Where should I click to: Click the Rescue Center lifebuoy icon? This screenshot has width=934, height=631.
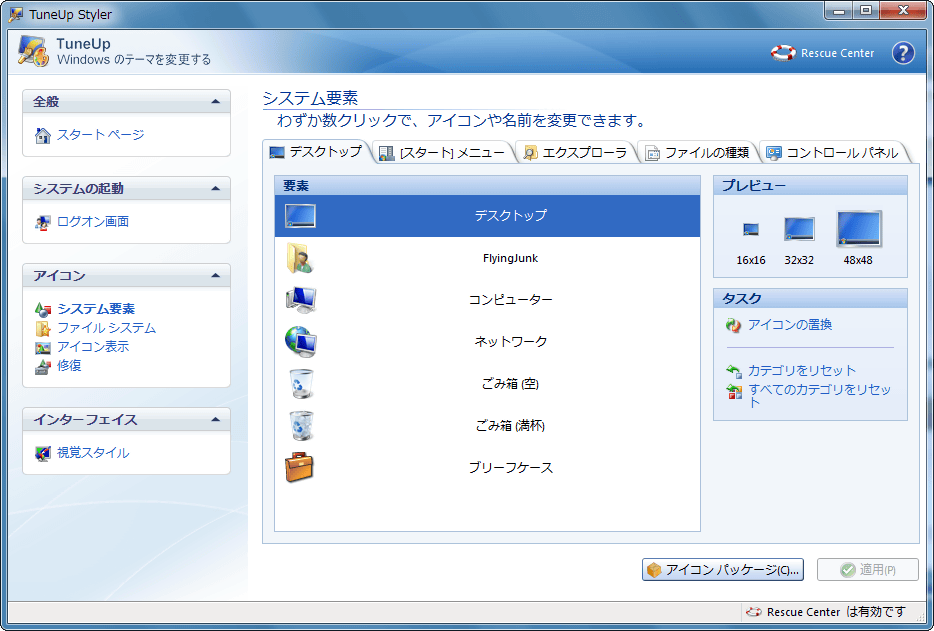point(783,53)
